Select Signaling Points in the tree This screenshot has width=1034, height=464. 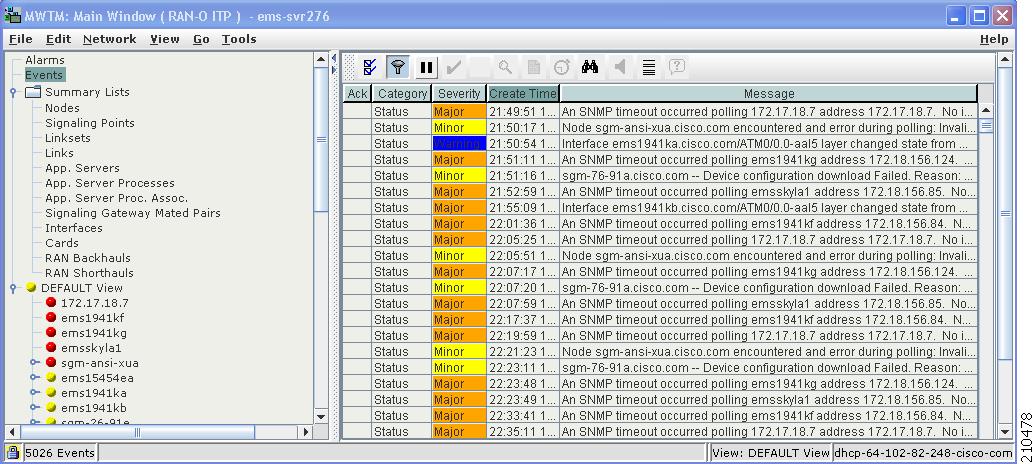click(90, 123)
